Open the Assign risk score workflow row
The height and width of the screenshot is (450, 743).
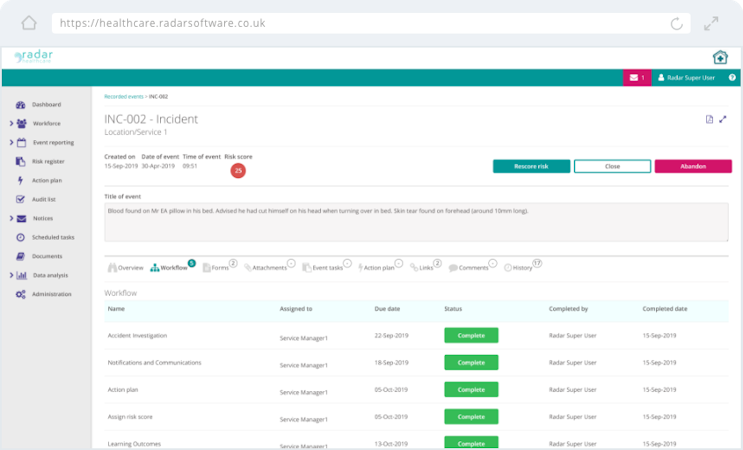[x=416, y=417]
